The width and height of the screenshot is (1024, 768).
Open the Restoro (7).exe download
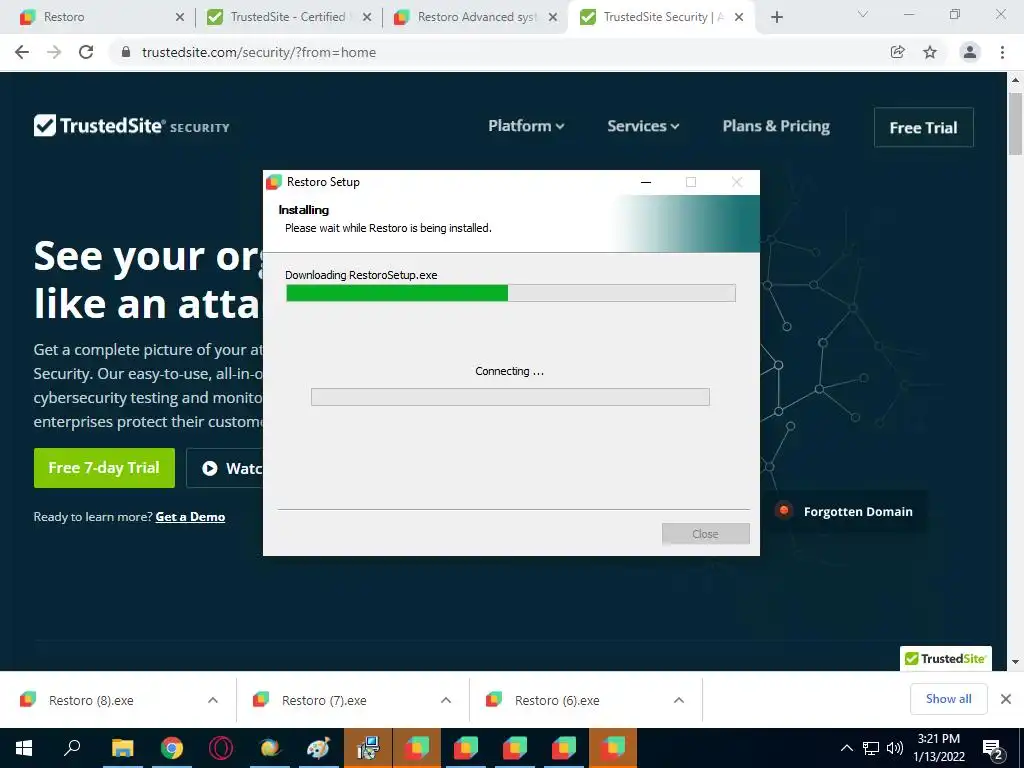[x=325, y=700]
